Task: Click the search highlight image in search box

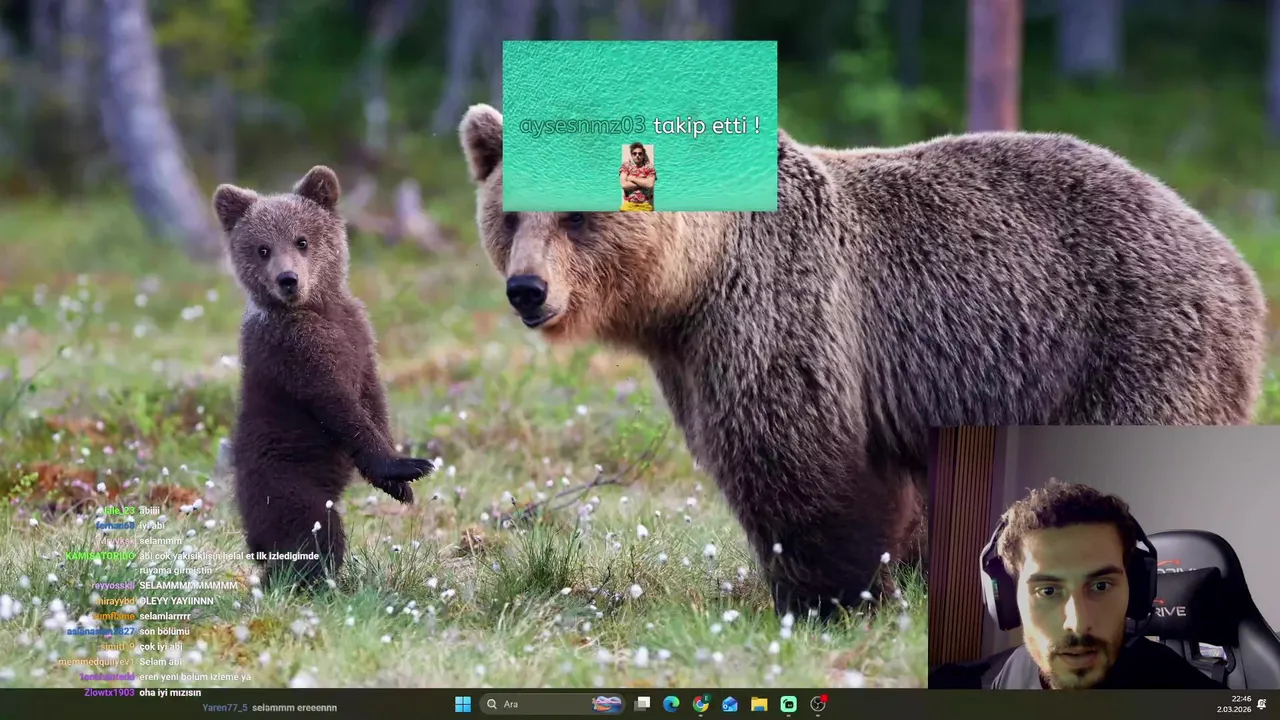Action: coord(606,704)
